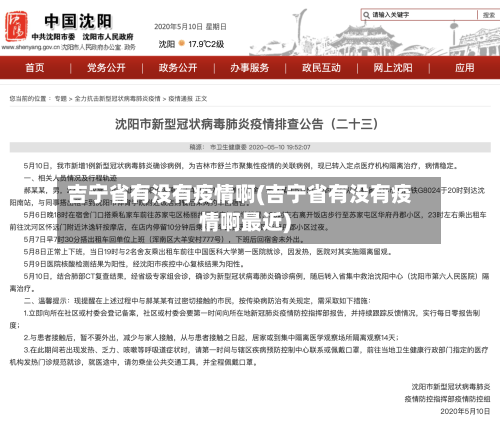The image size is (500, 421).
Task: Go to 办事服务 section
Action: click(250, 68)
